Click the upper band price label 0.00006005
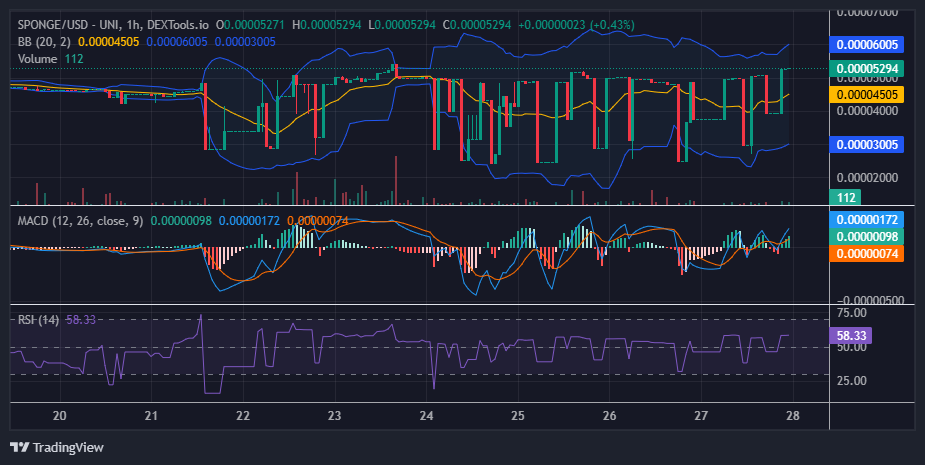The height and width of the screenshot is (465, 925). coord(867,44)
